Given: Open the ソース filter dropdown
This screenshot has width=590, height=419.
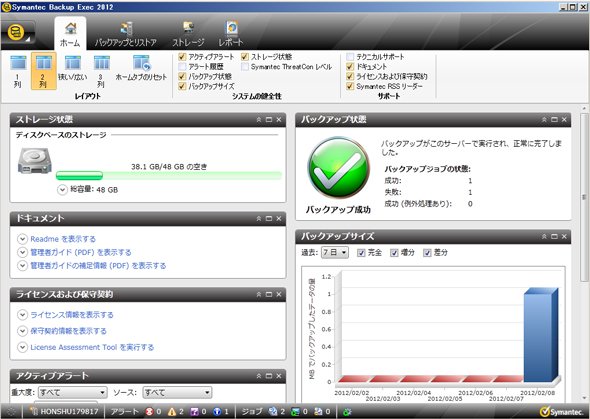Looking at the screenshot, I should [x=177, y=393].
